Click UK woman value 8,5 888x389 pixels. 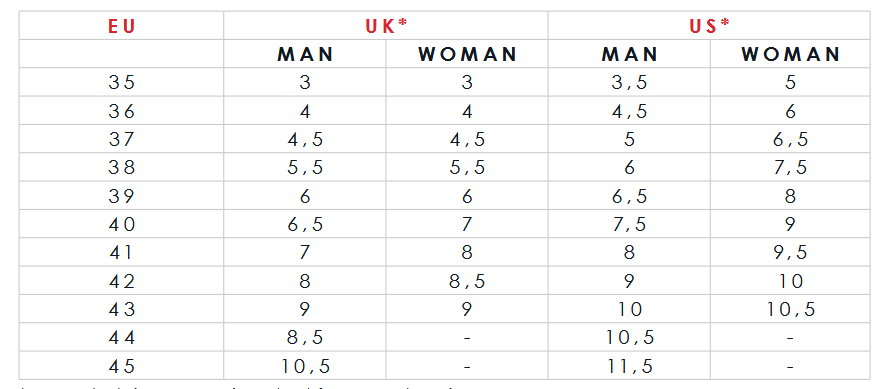(x=467, y=281)
